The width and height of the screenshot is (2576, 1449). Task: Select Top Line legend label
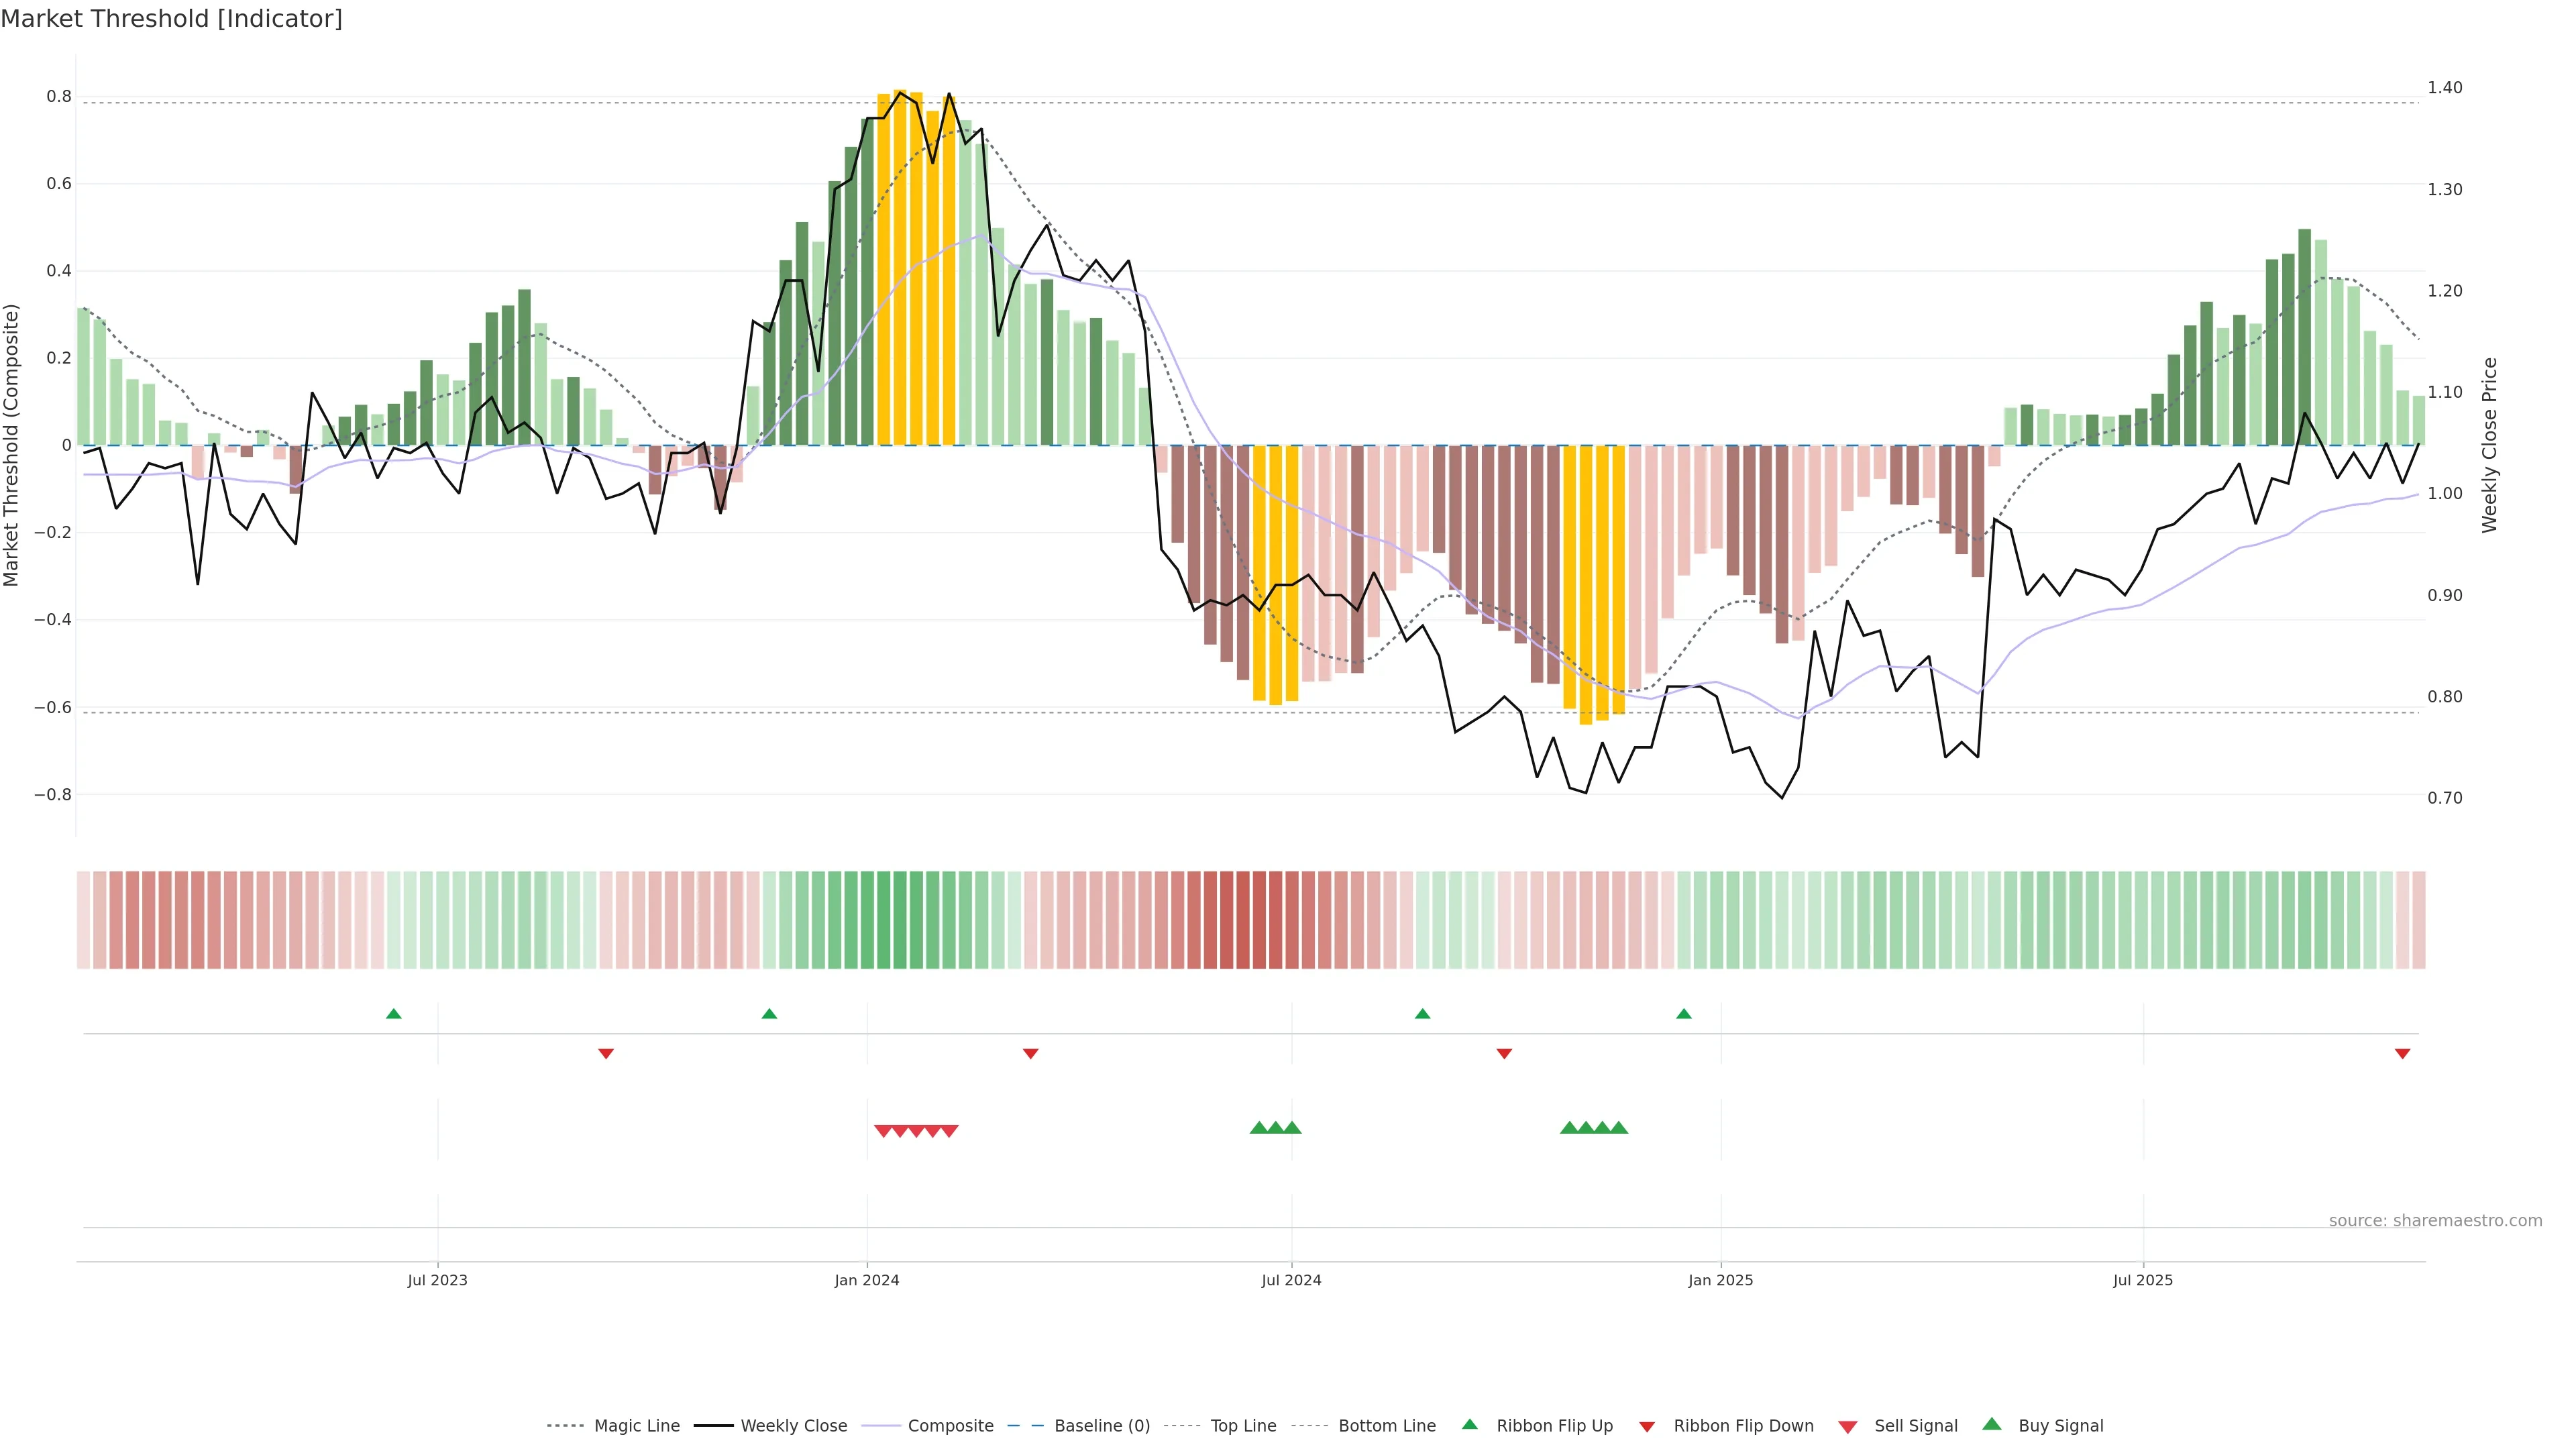[1243, 1426]
